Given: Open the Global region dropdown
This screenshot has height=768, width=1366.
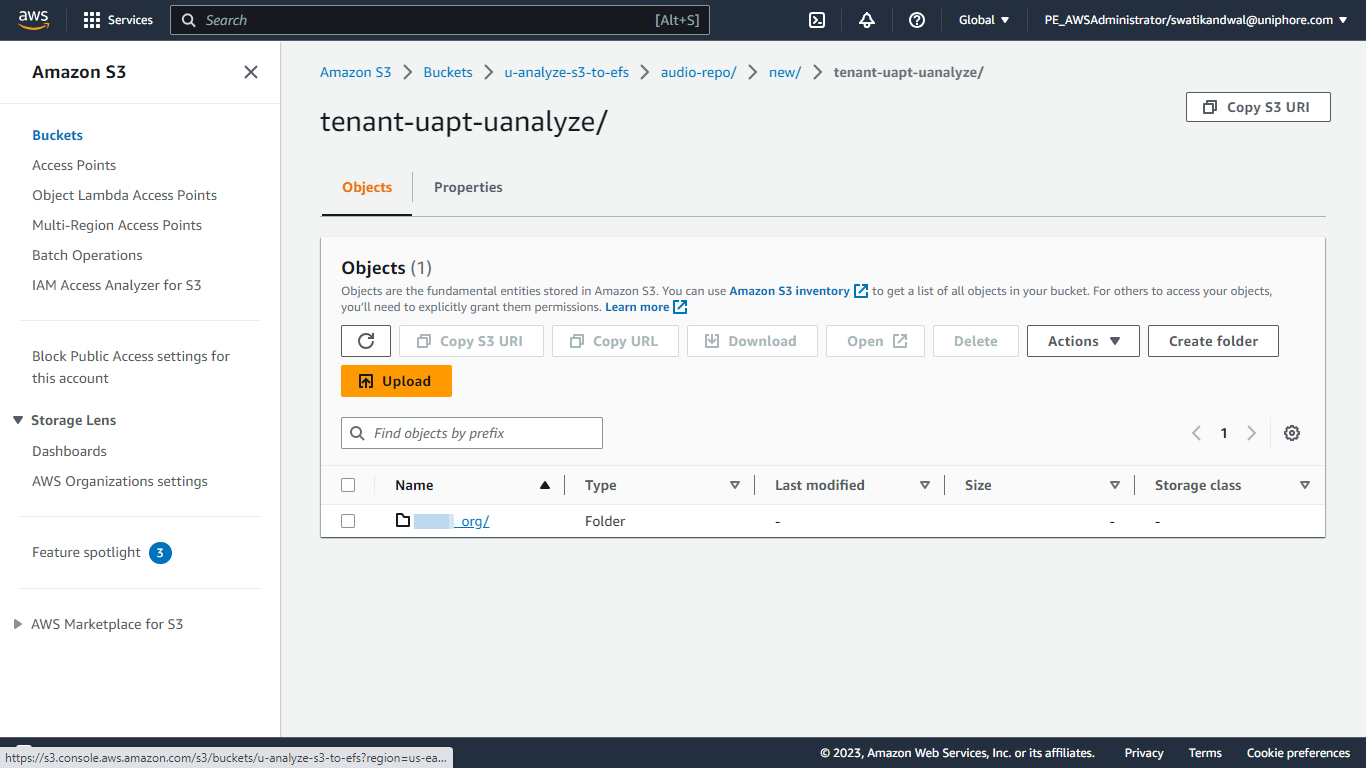Looking at the screenshot, I should [984, 20].
